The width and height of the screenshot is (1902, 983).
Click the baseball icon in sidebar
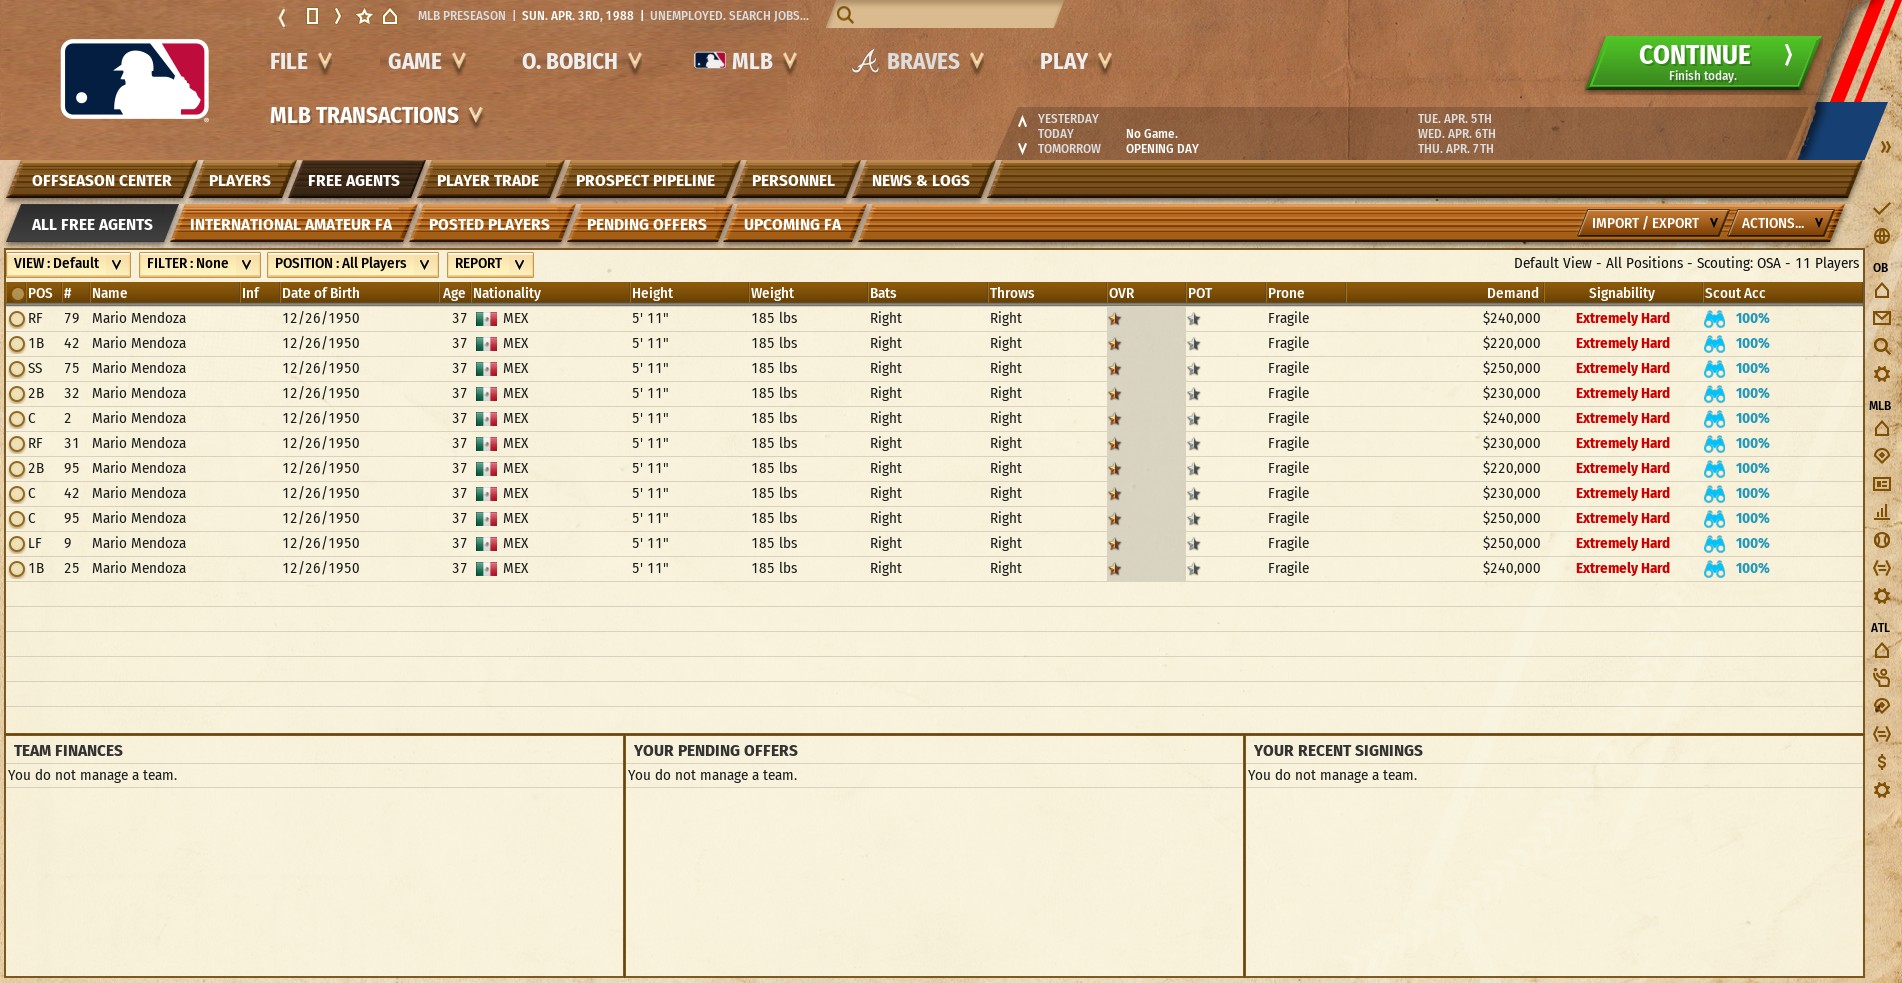coord(1881,540)
